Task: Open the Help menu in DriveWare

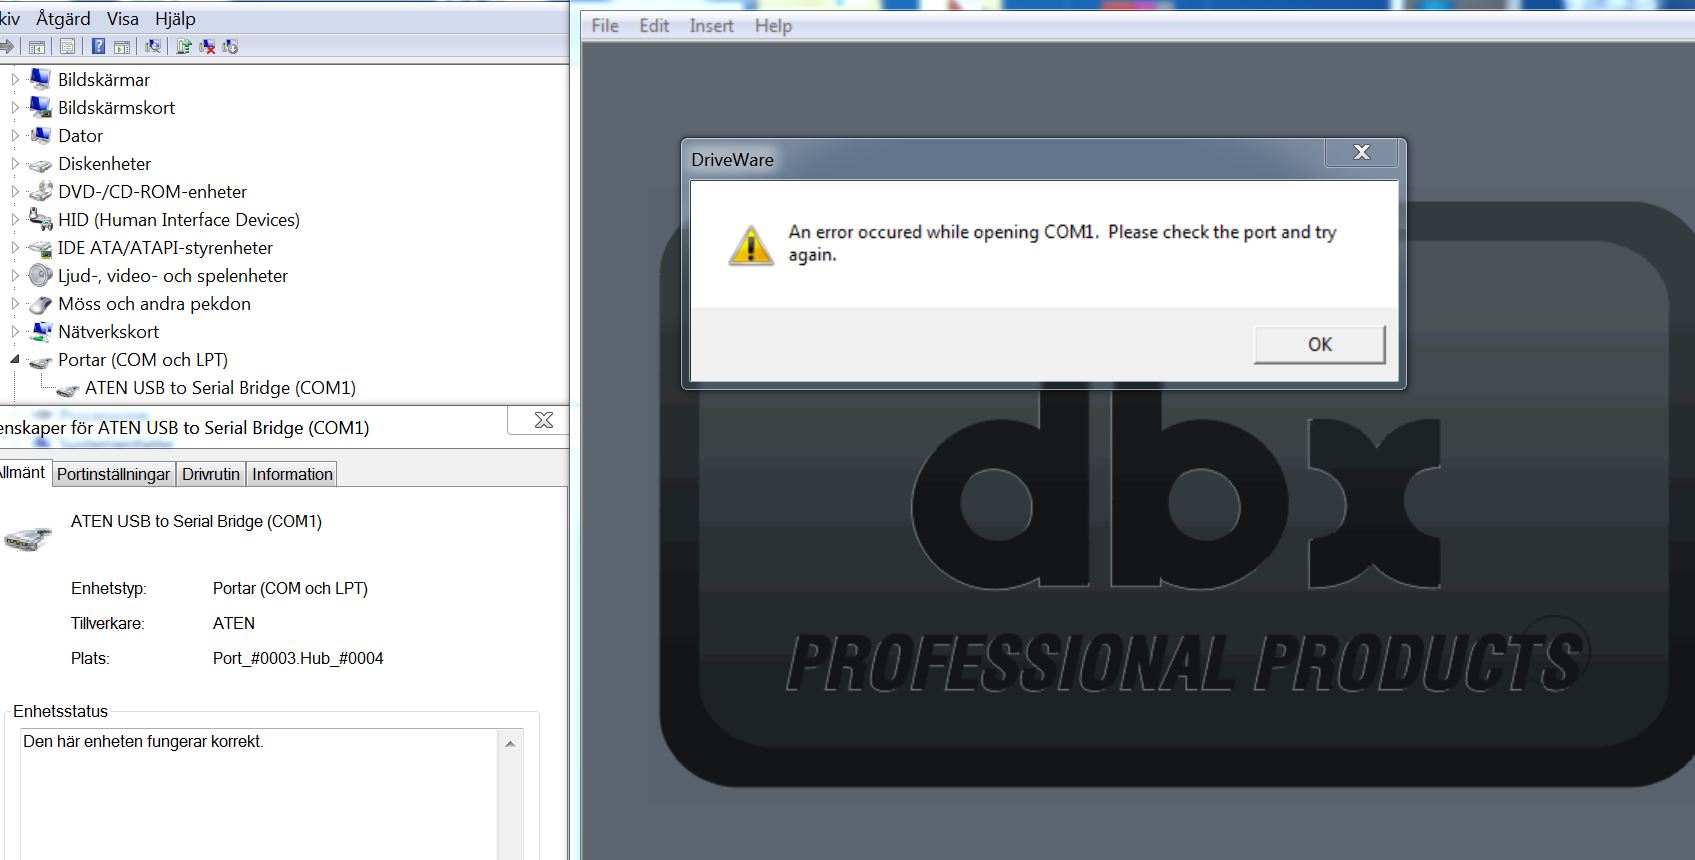Action: (773, 26)
